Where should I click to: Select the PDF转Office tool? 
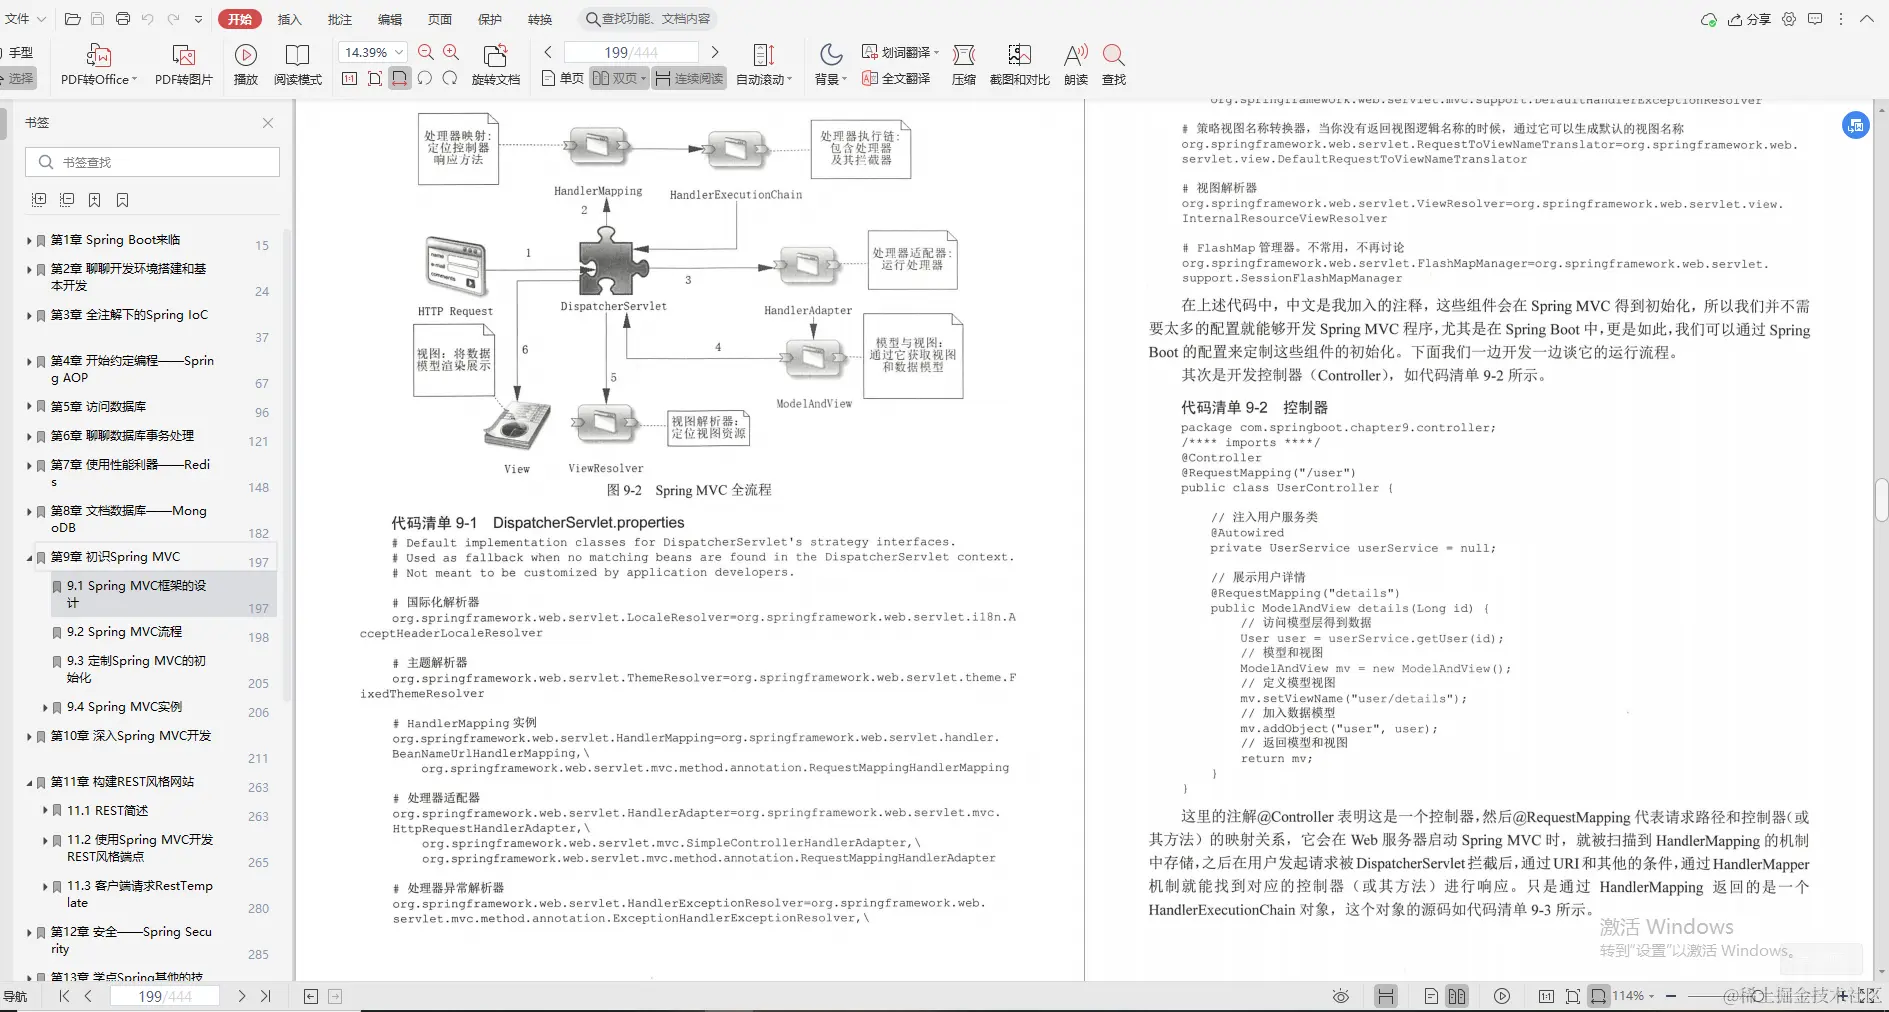[97, 62]
